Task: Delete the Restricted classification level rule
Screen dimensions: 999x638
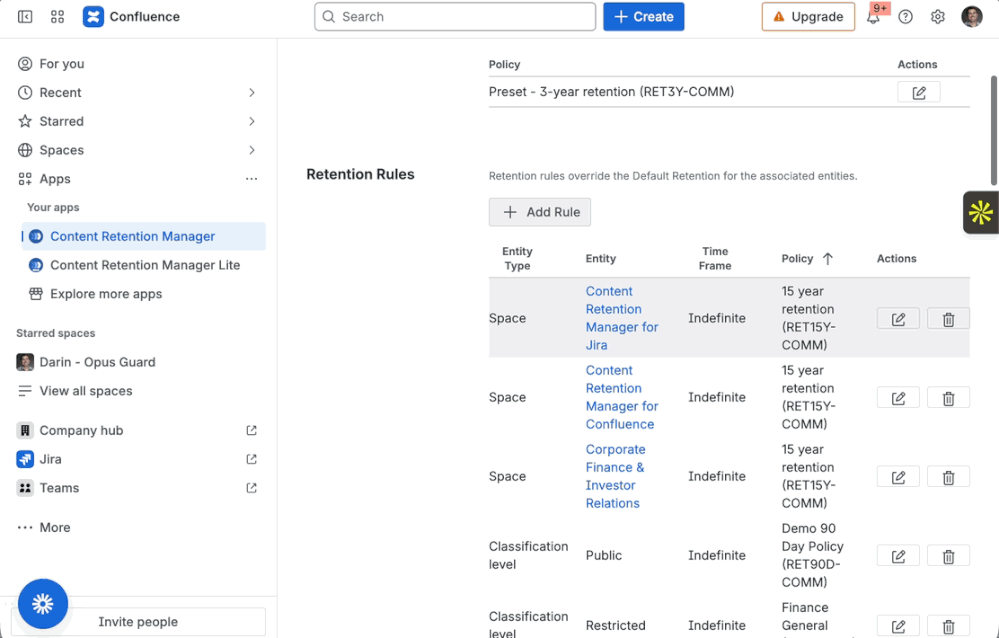Action: click(948, 626)
